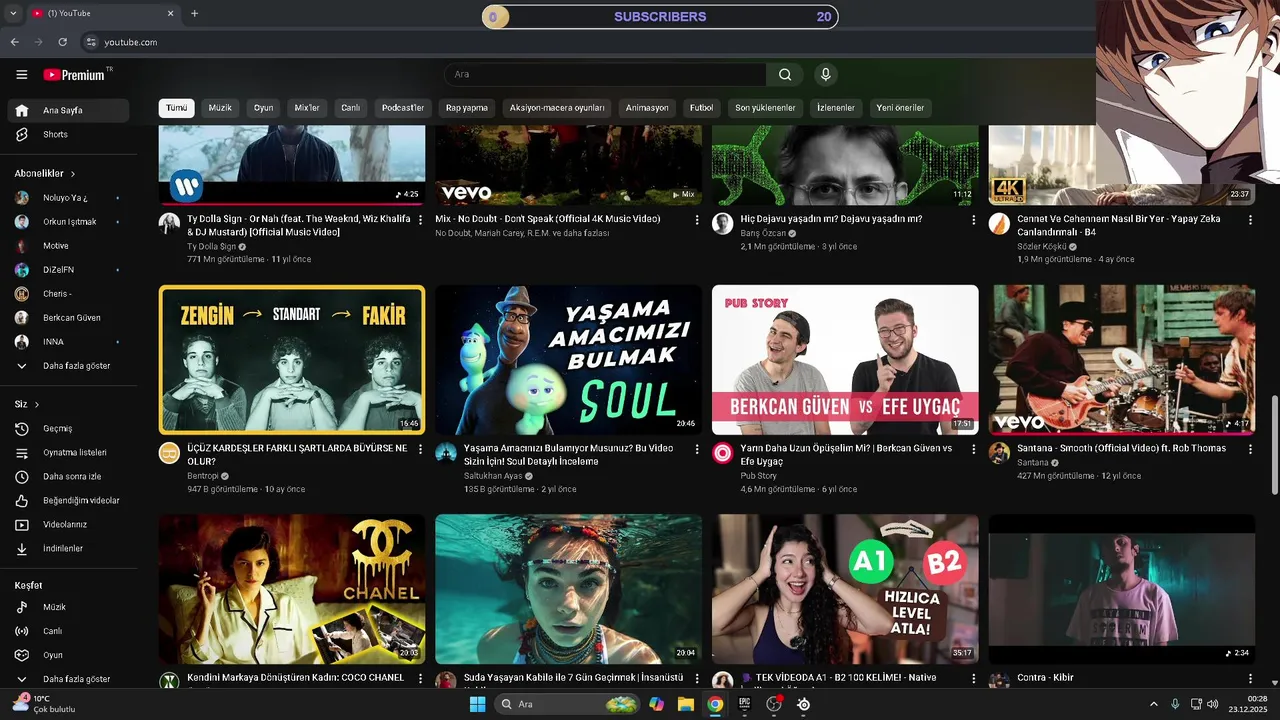1280x720 pixels.
Task: Open Oynatma listeleri in sidebar
Action: [x=68, y=453]
